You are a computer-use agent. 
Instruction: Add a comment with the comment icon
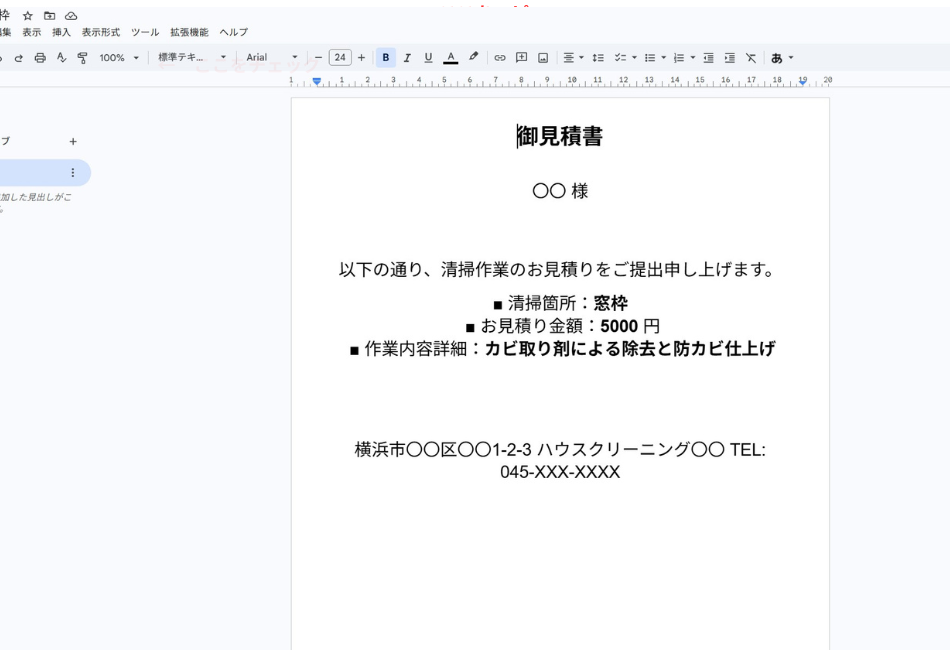coord(521,57)
